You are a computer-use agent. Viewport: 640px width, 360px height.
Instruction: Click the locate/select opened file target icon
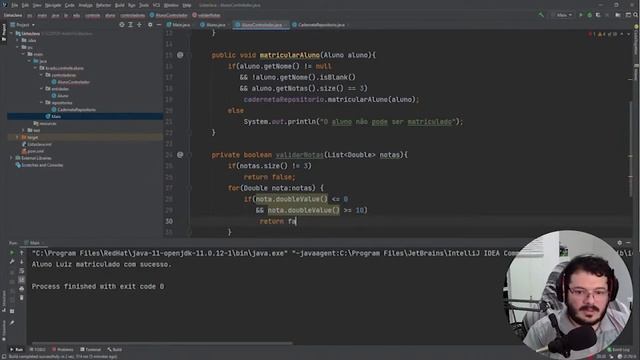(122, 25)
